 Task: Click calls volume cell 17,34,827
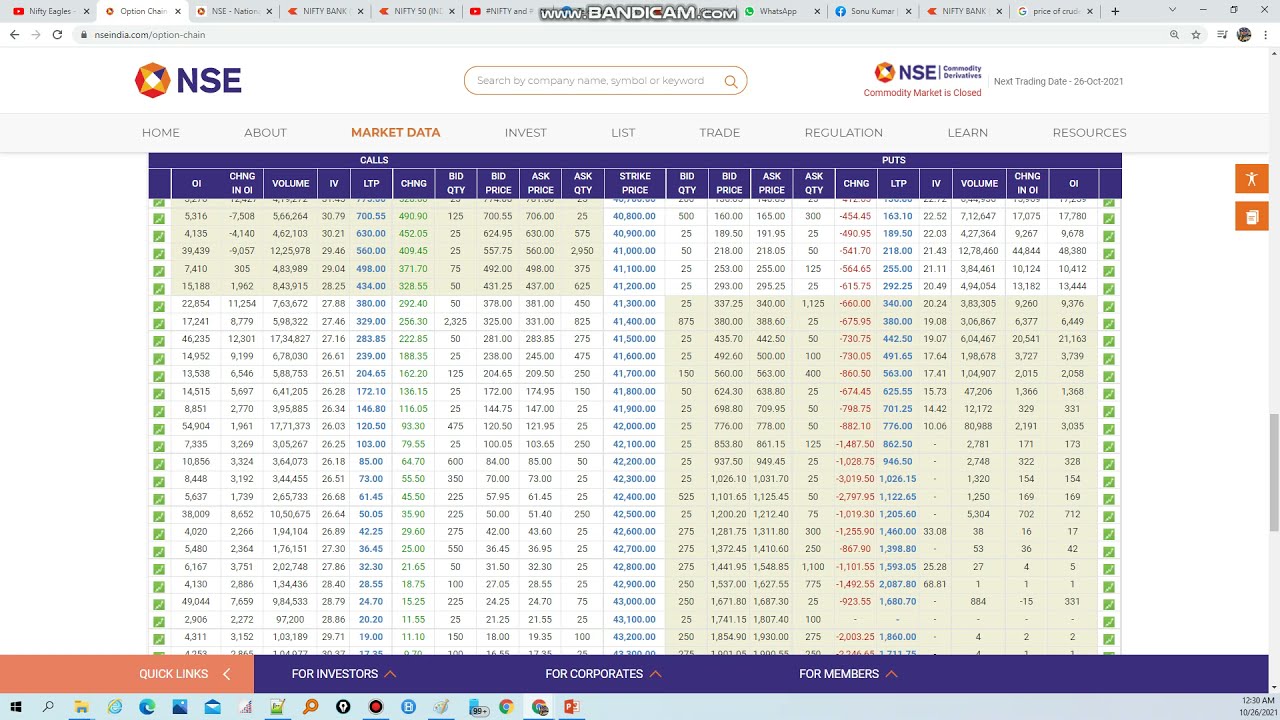tap(291, 340)
